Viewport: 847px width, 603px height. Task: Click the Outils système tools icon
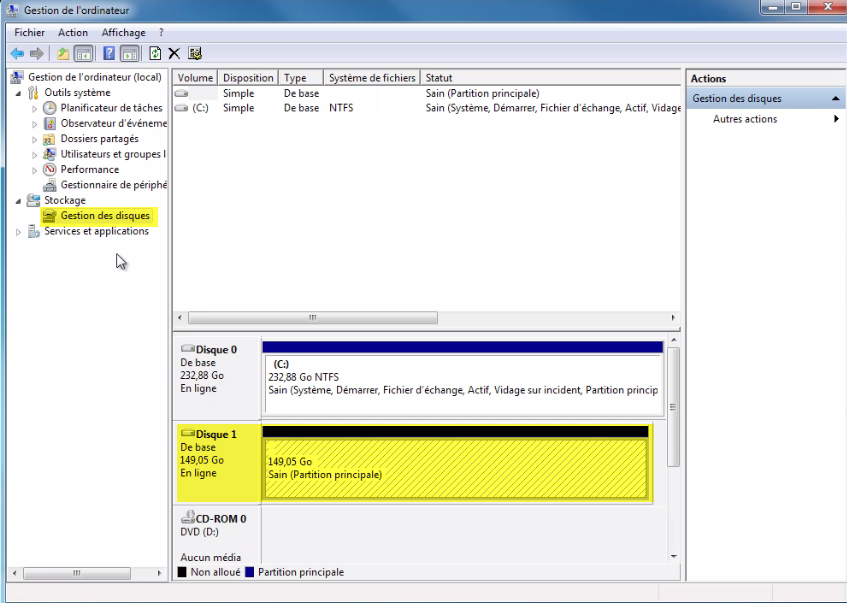[33, 92]
